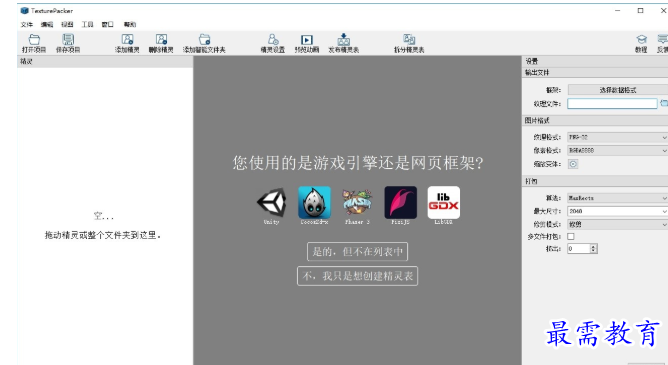Save the project using 保存项目 icon
Image resolution: width=668 pixels, height=365 pixels.
tap(68, 43)
